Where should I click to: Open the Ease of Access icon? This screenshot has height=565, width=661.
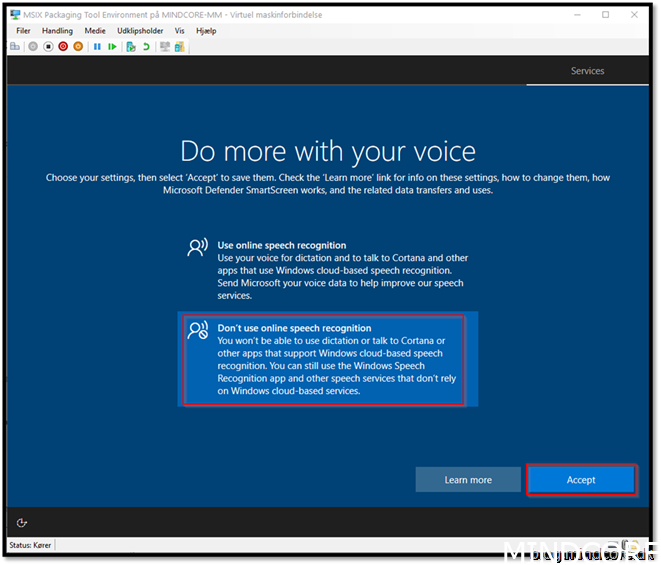point(22,522)
